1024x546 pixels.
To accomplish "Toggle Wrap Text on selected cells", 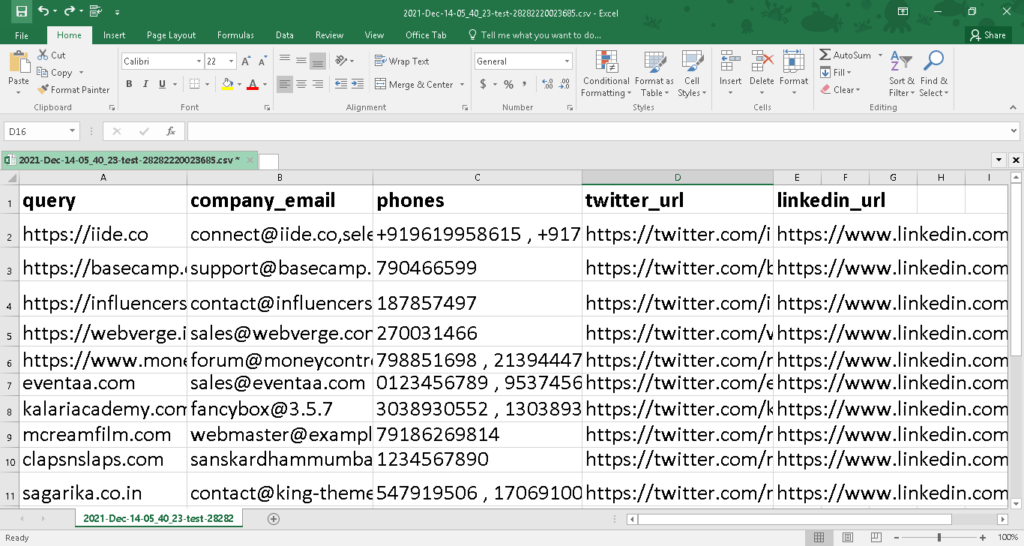I will click(402, 61).
